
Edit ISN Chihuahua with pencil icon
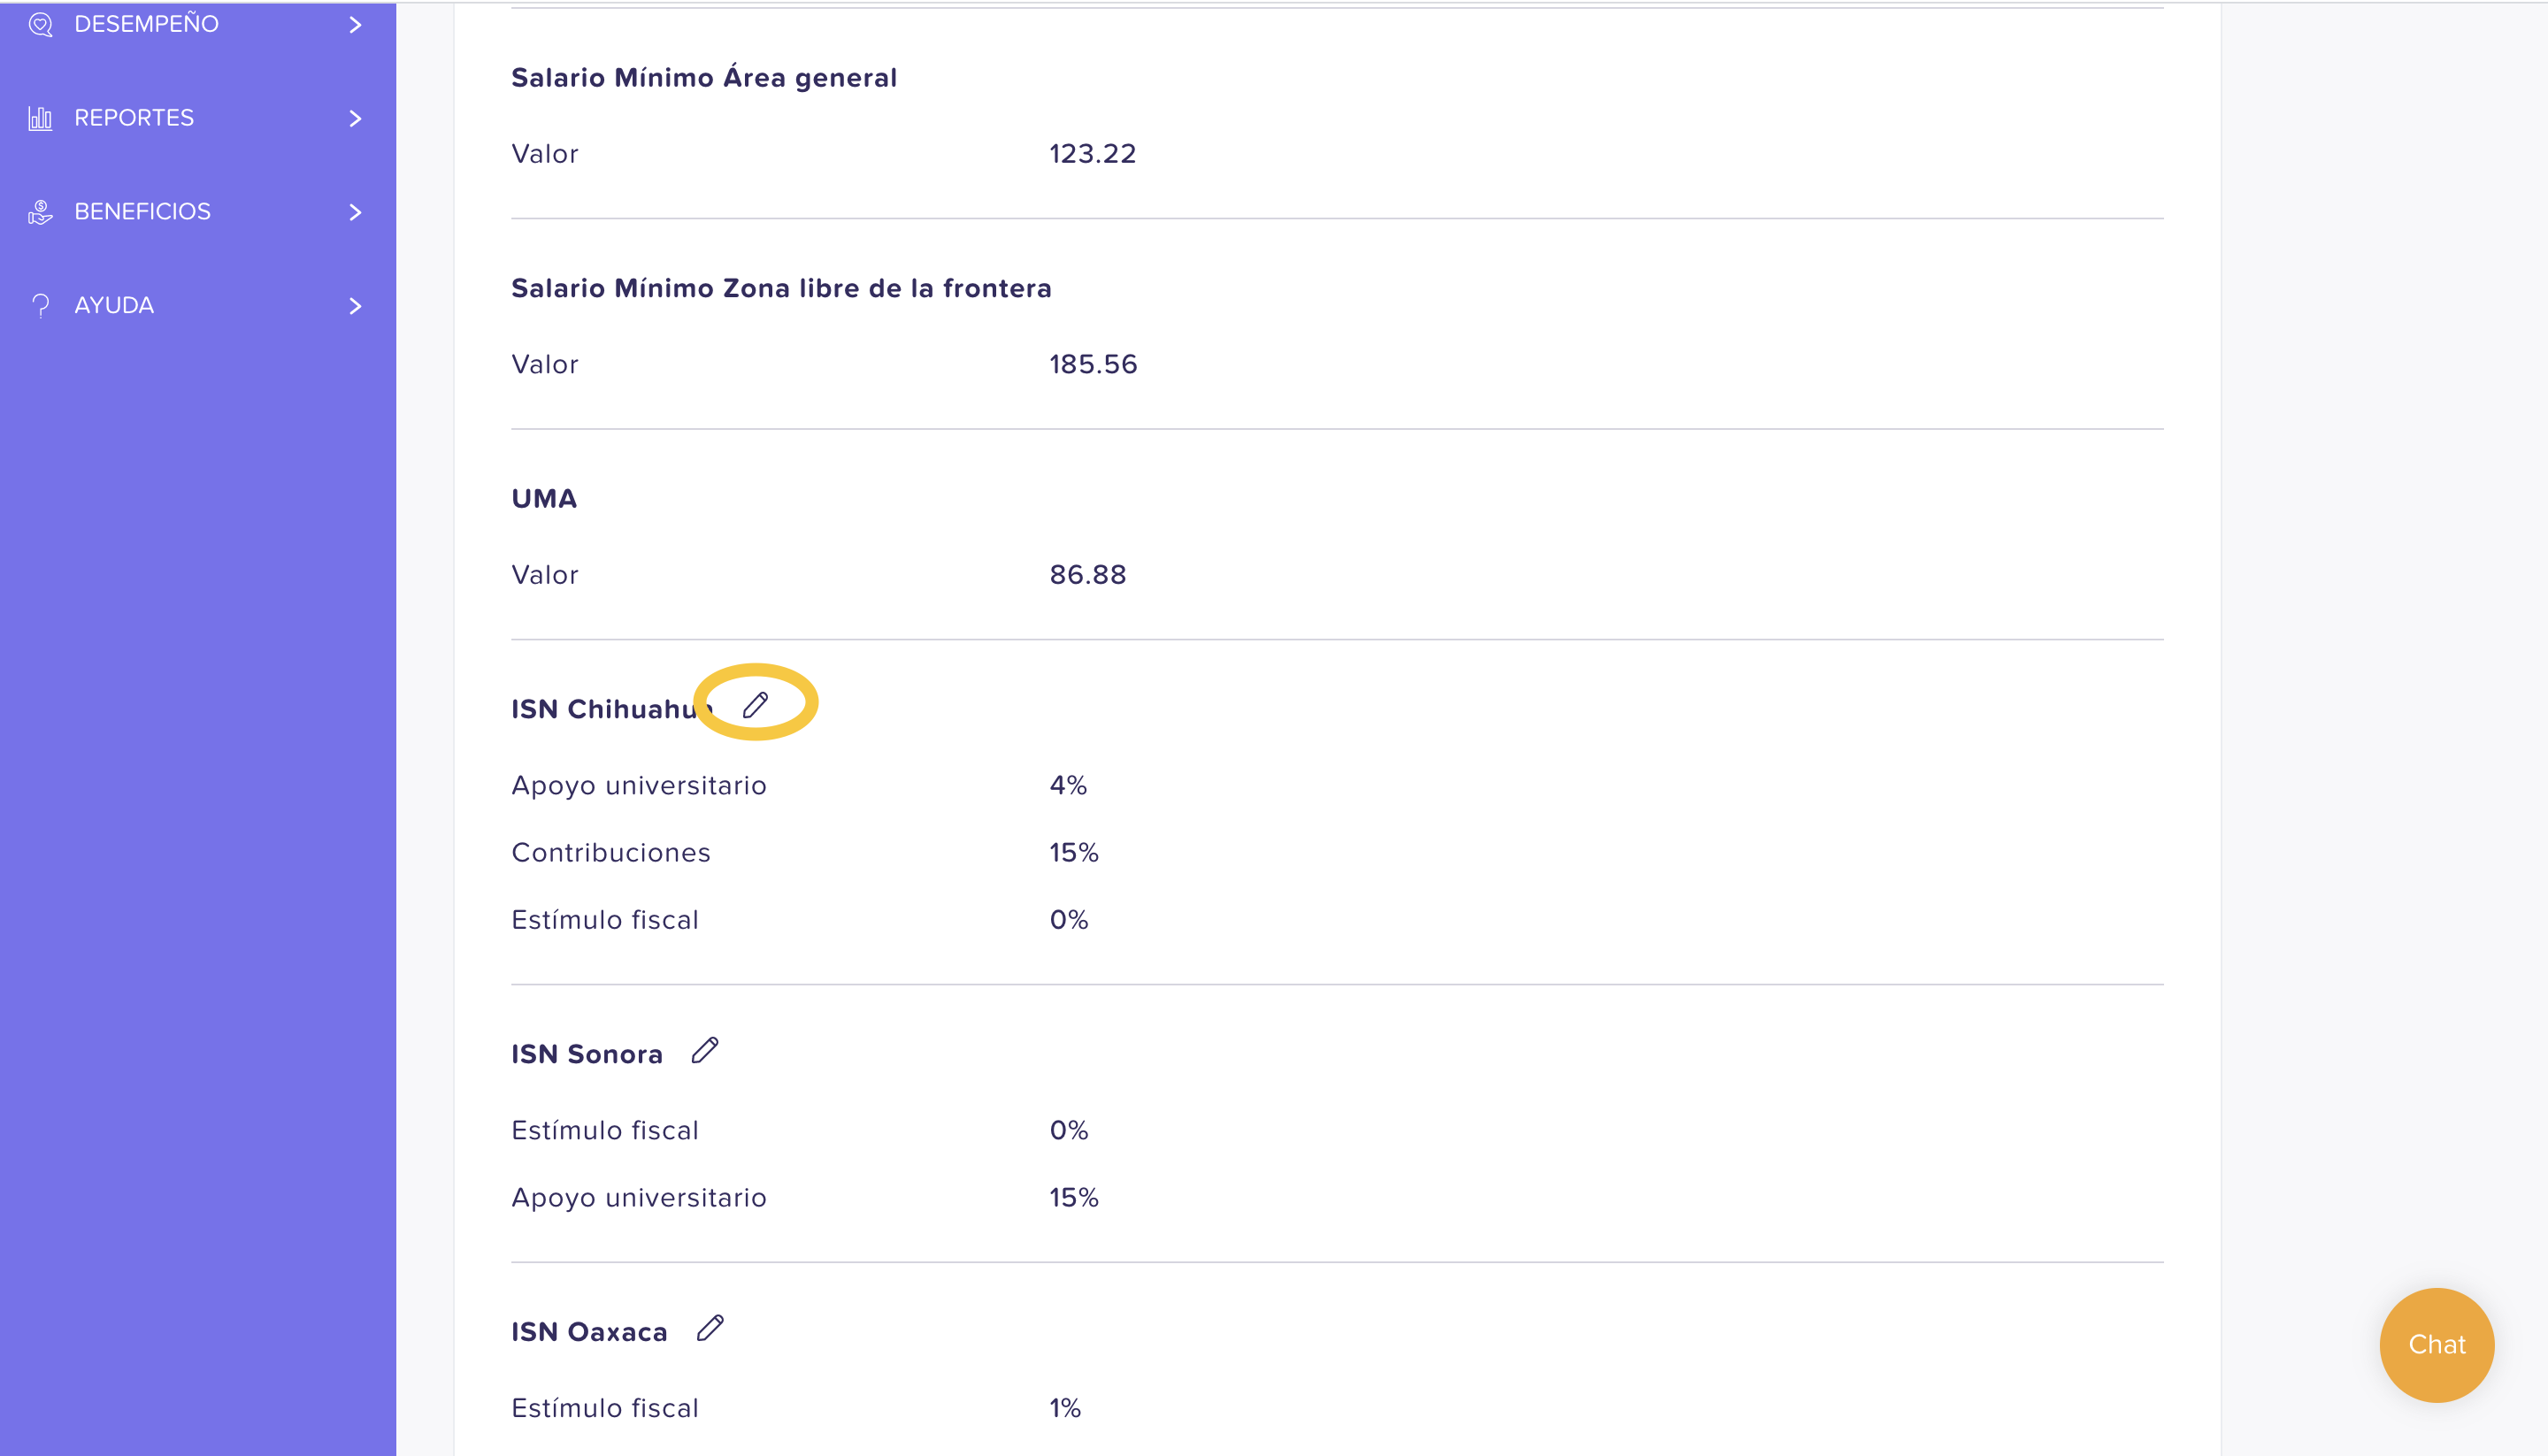pos(755,705)
